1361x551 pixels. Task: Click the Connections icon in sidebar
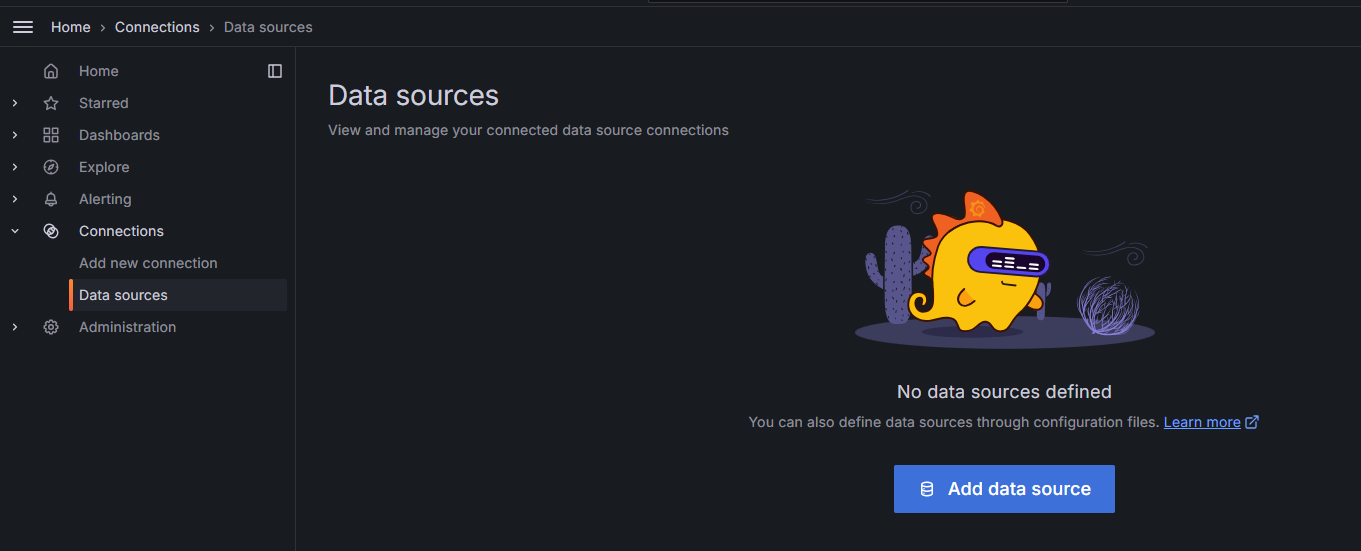pyautogui.click(x=51, y=231)
